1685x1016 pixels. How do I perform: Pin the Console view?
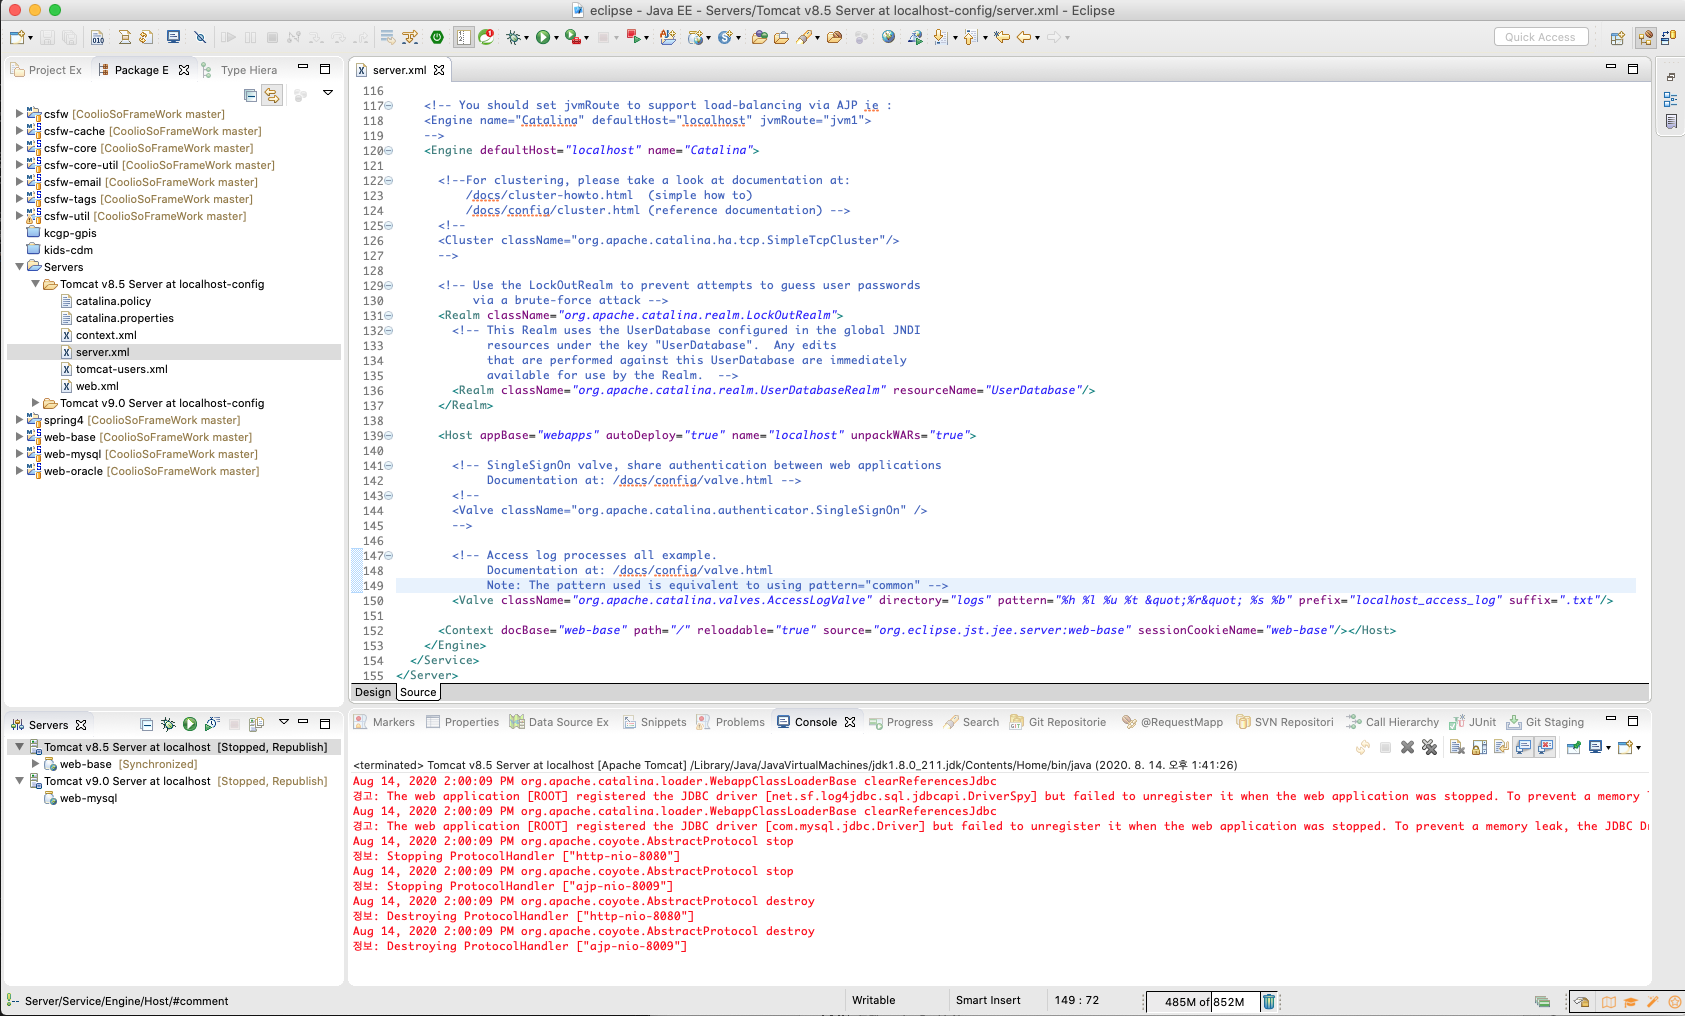[1573, 747]
